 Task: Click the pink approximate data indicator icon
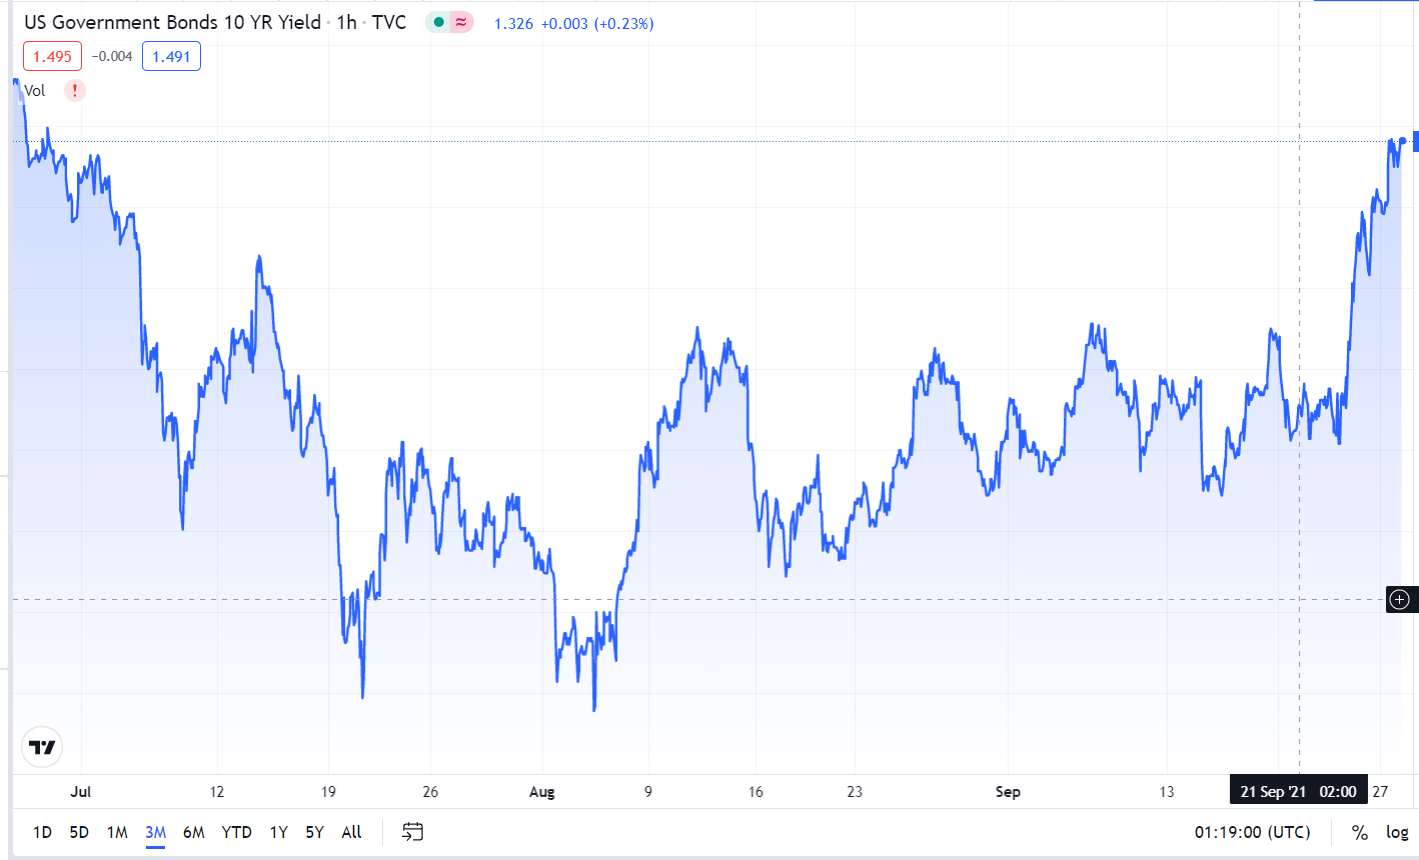[x=461, y=23]
